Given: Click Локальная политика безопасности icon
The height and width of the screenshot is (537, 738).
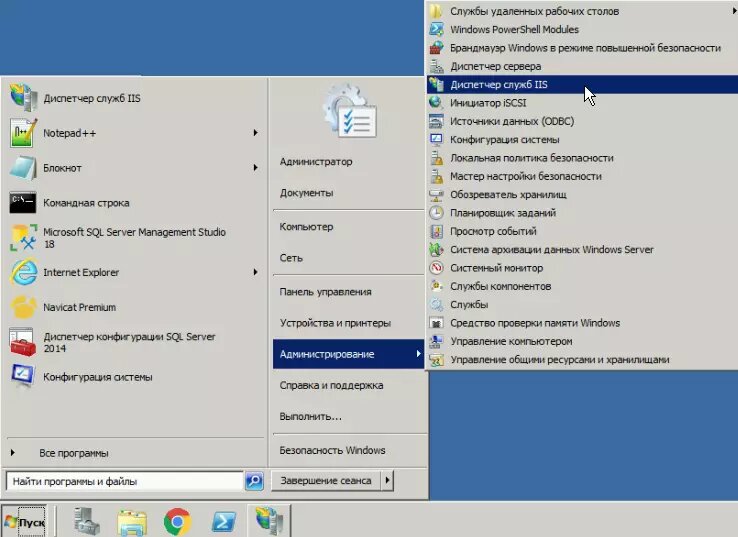Looking at the screenshot, I should [x=436, y=158].
